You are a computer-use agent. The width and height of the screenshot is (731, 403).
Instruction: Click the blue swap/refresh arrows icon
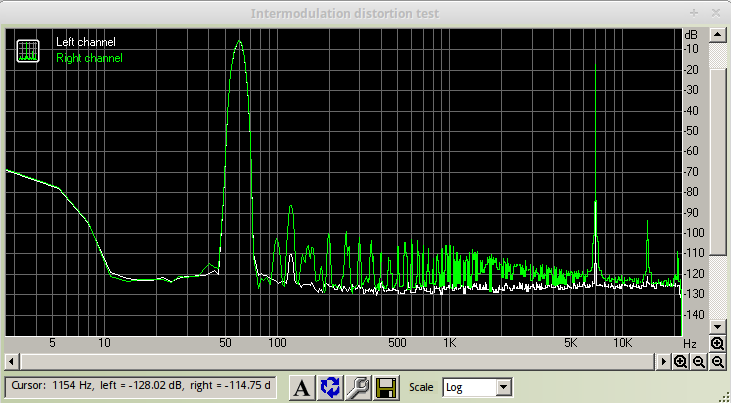click(x=331, y=388)
